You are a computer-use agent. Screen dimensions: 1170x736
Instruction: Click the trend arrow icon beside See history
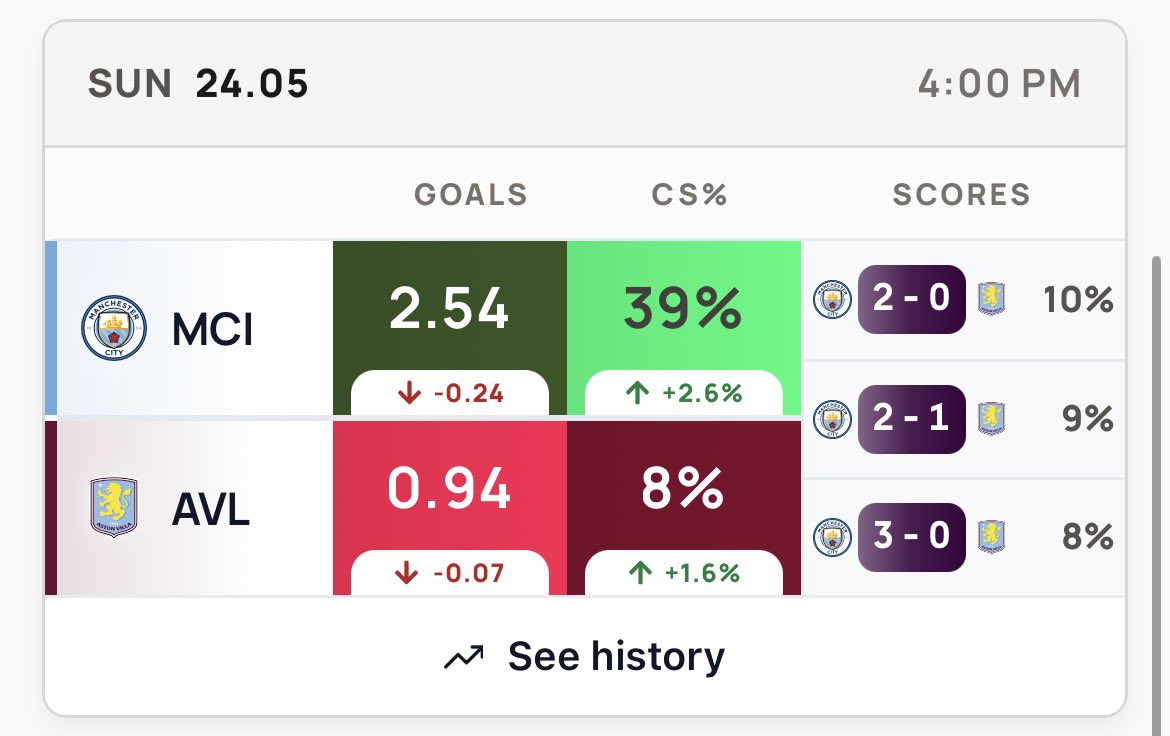463,657
